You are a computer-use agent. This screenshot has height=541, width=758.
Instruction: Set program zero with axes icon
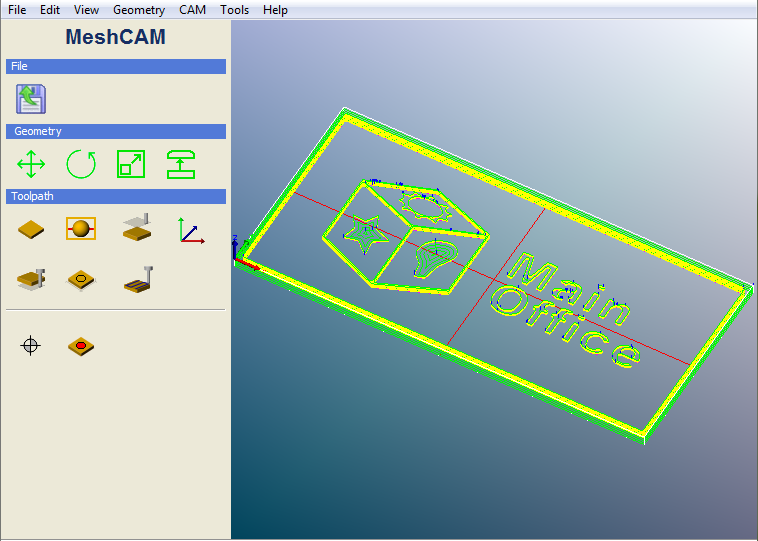191,231
